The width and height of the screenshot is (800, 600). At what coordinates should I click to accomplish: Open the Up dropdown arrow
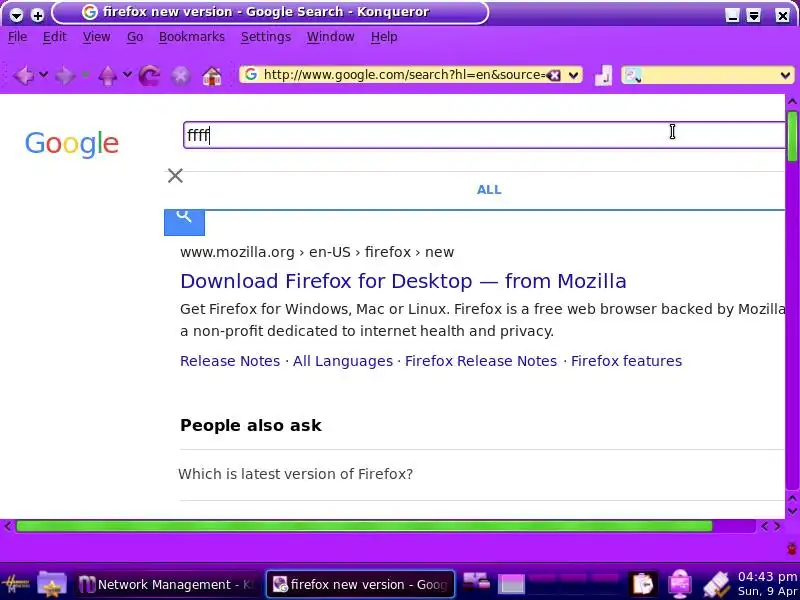(x=127, y=74)
